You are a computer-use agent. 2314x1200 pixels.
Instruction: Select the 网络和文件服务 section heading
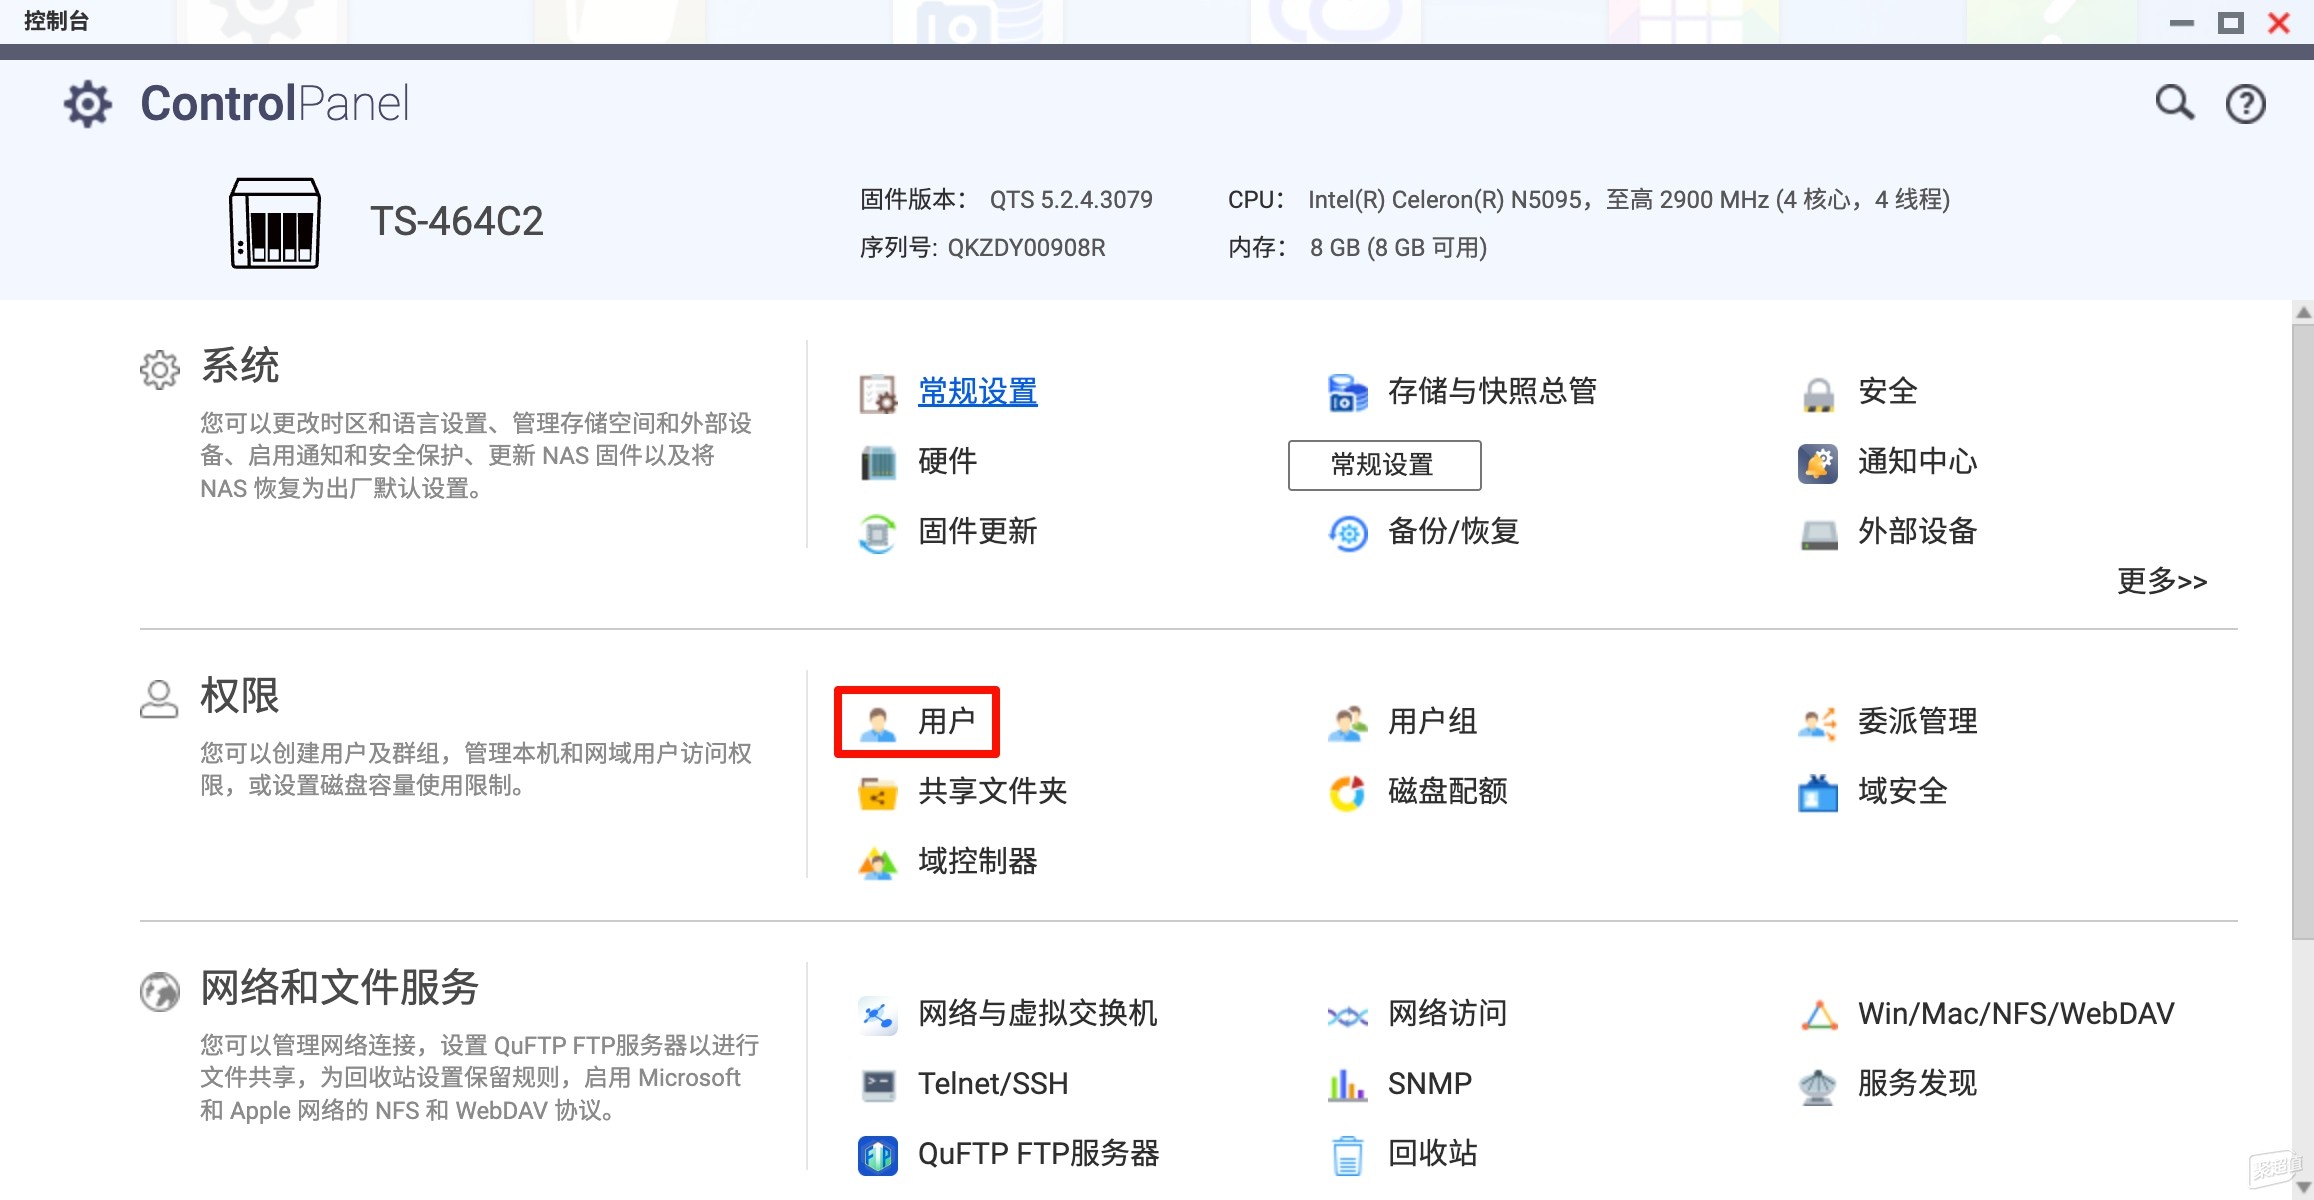tap(340, 987)
